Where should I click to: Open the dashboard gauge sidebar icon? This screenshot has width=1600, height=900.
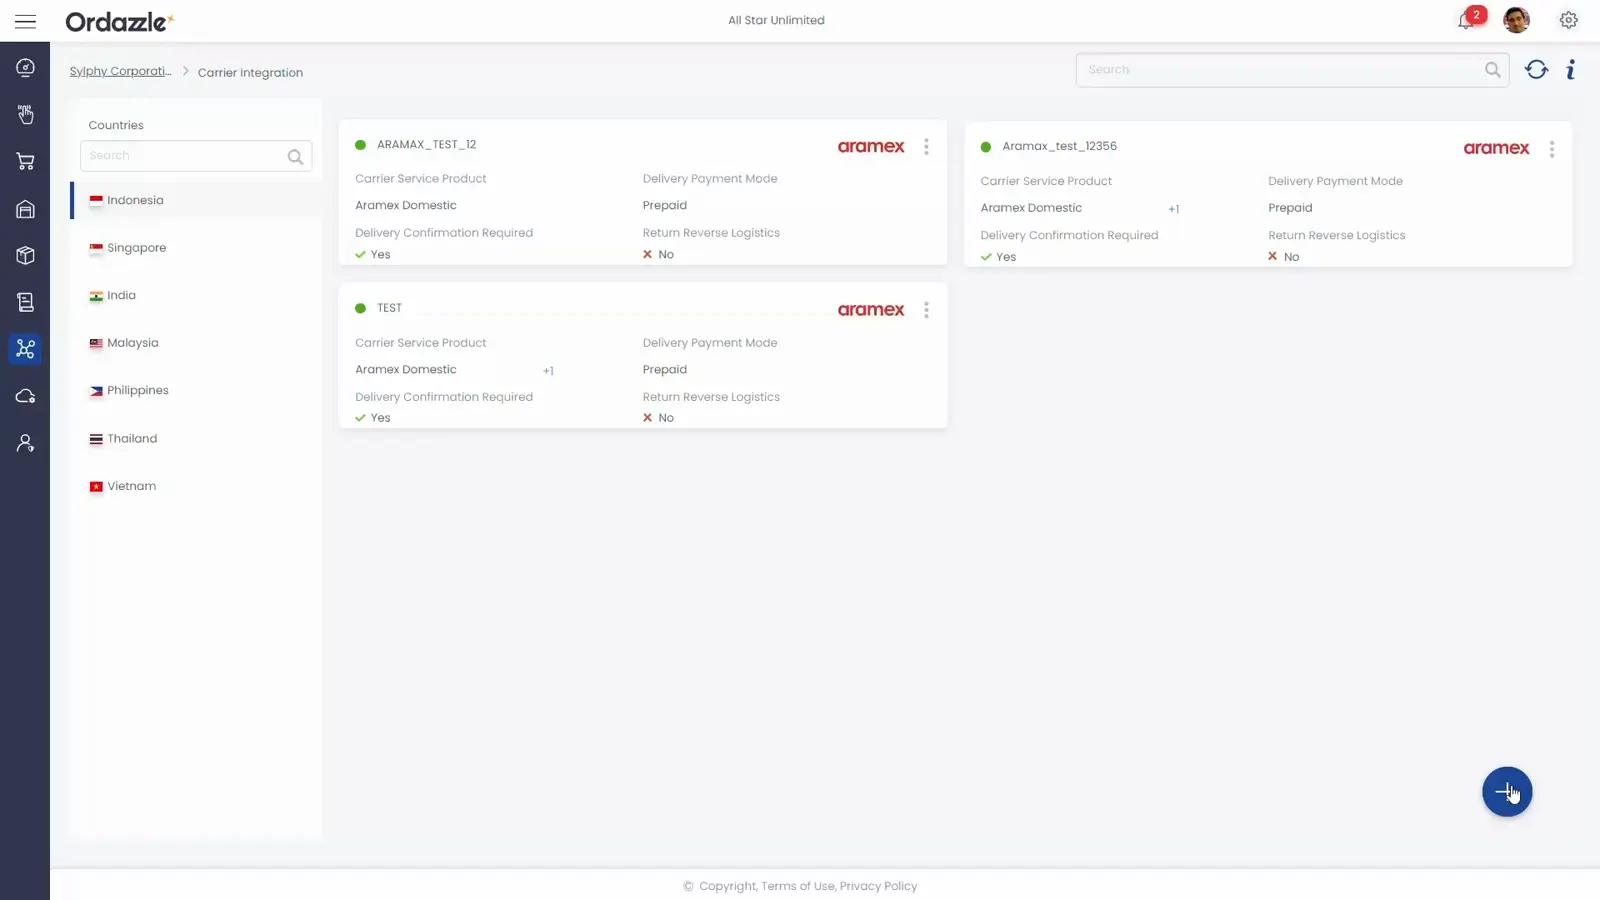pyautogui.click(x=25, y=67)
